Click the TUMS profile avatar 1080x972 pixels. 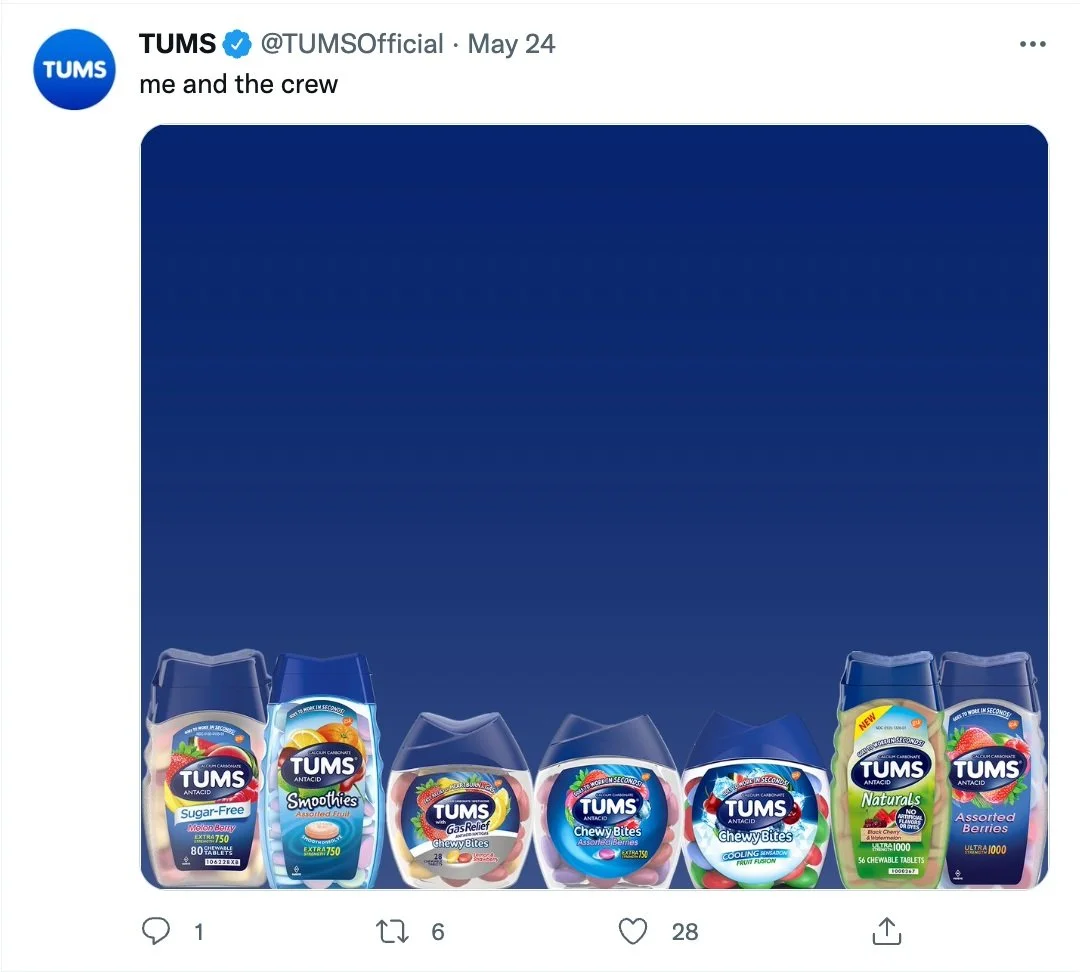74,69
